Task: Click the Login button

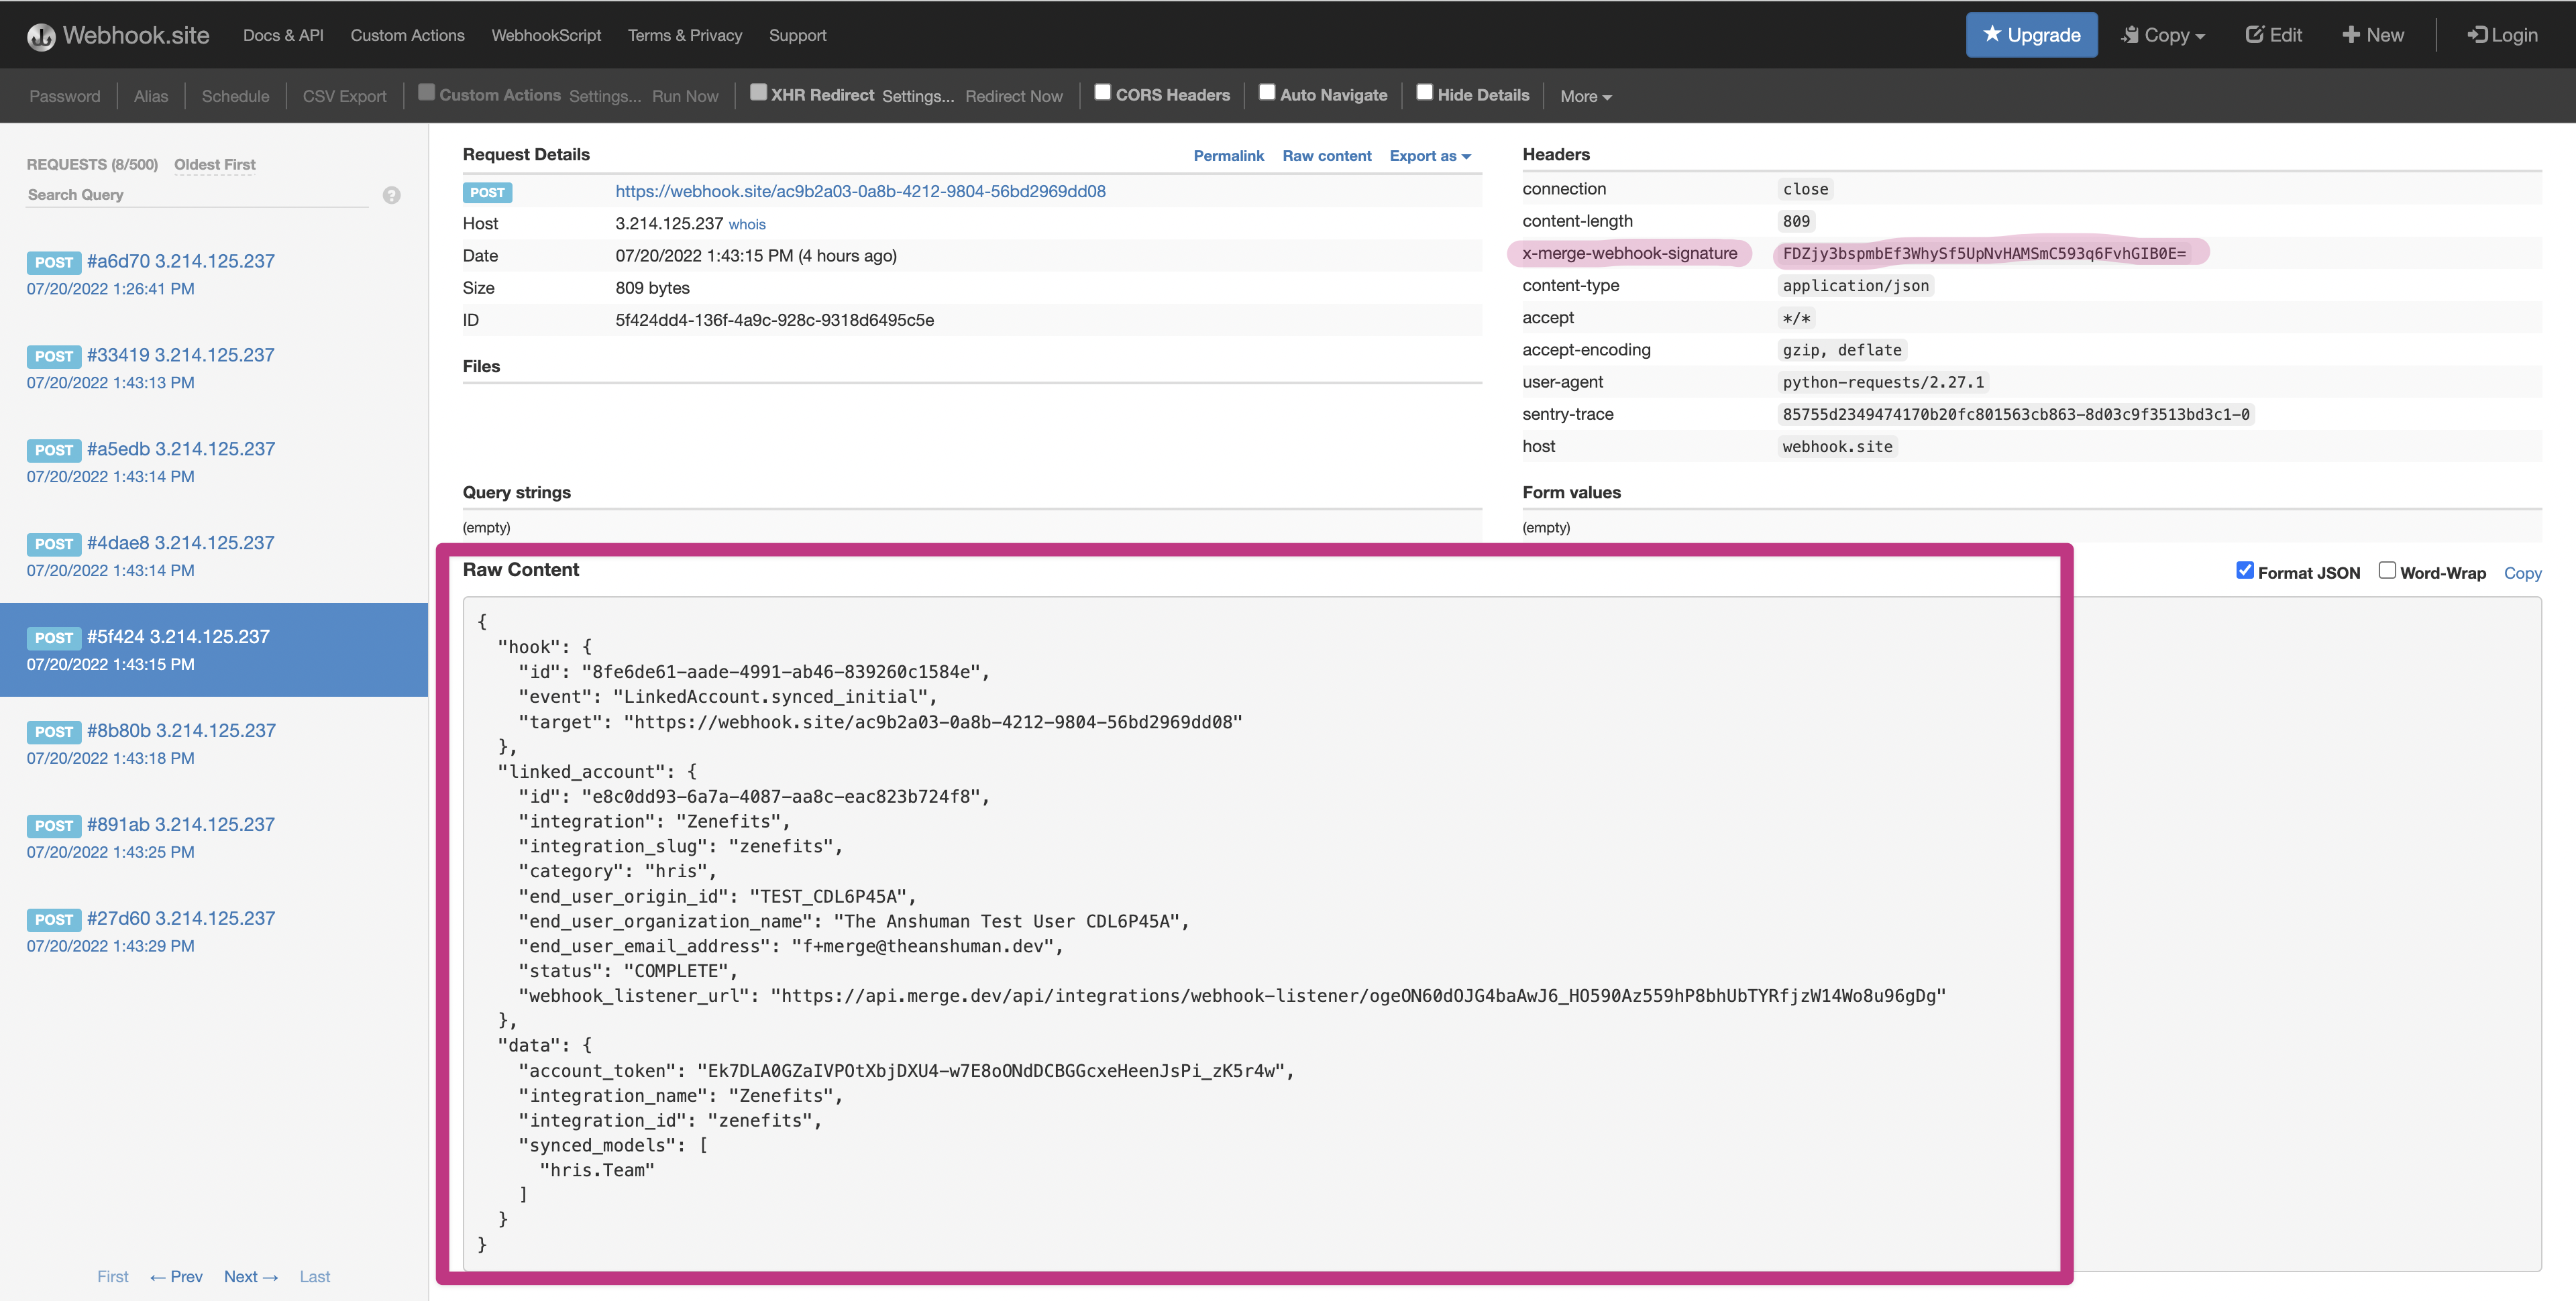Action: coord(2502,35)
